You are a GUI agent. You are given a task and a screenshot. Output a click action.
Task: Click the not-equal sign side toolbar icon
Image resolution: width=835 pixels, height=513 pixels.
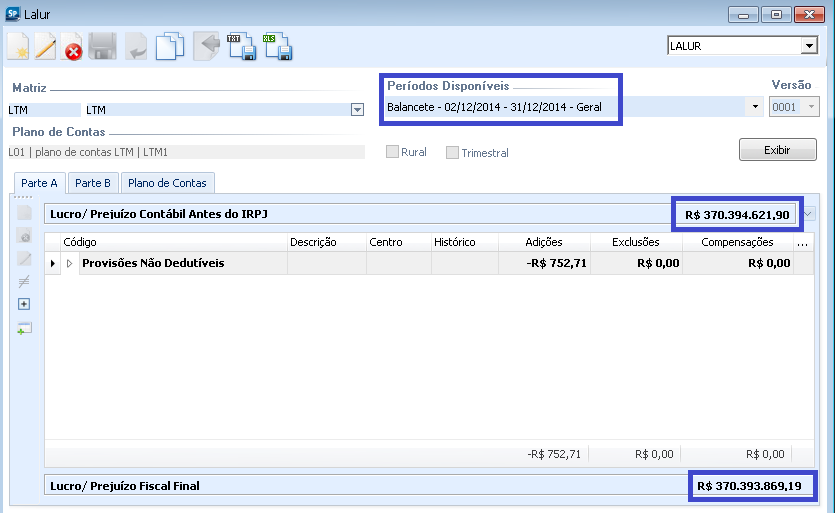coord(24,281)
